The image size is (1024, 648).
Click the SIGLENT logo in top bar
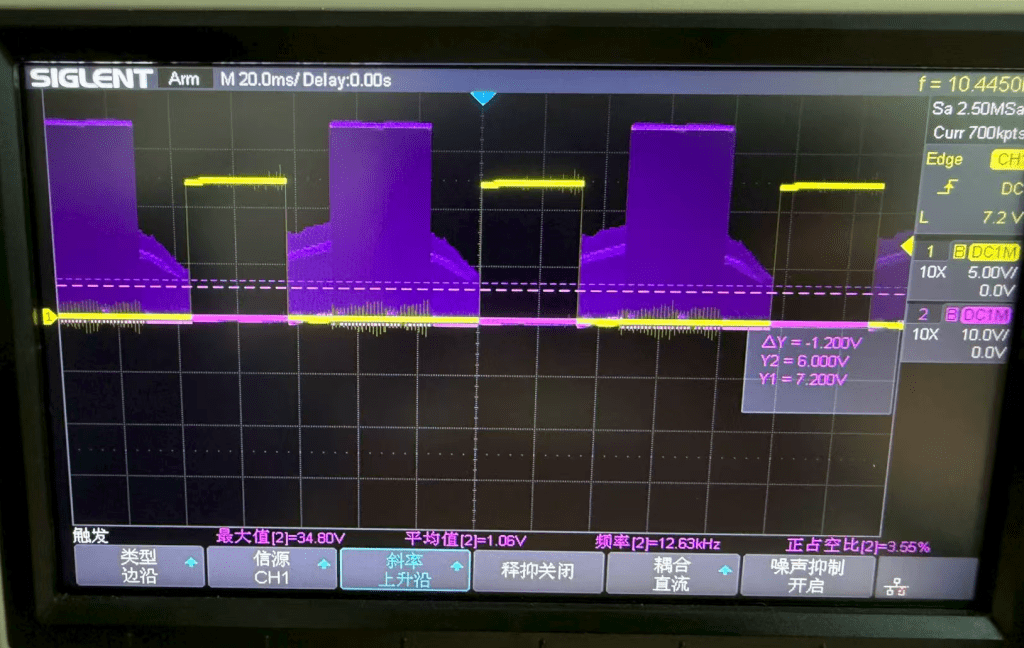91,79
